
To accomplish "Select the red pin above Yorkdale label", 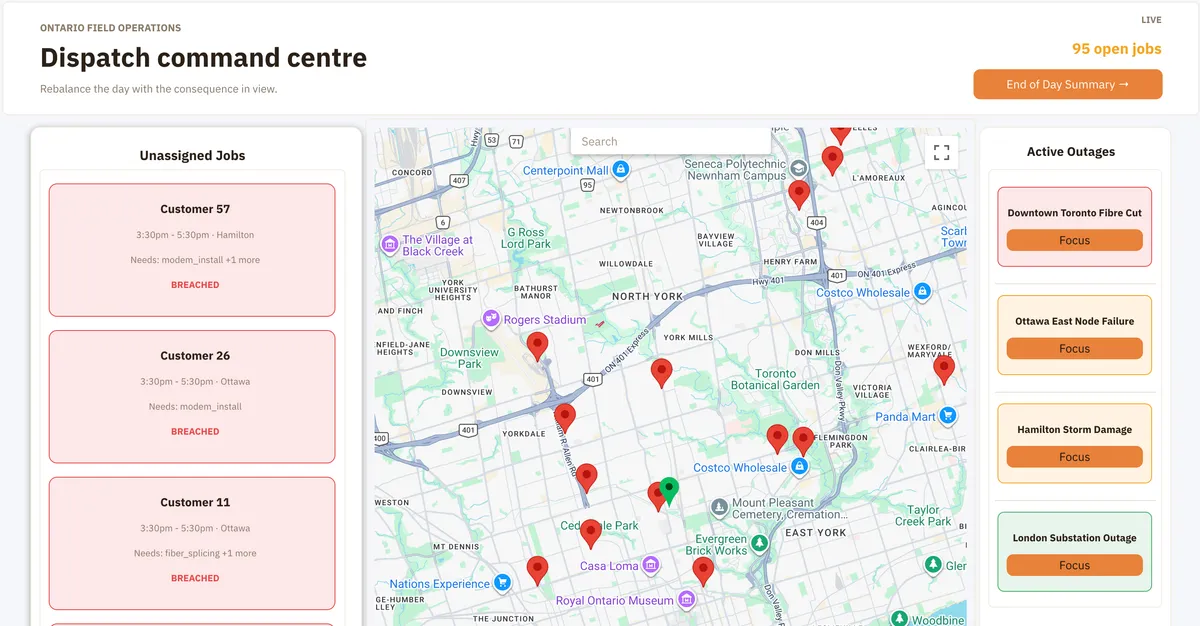I will point(565,417).
